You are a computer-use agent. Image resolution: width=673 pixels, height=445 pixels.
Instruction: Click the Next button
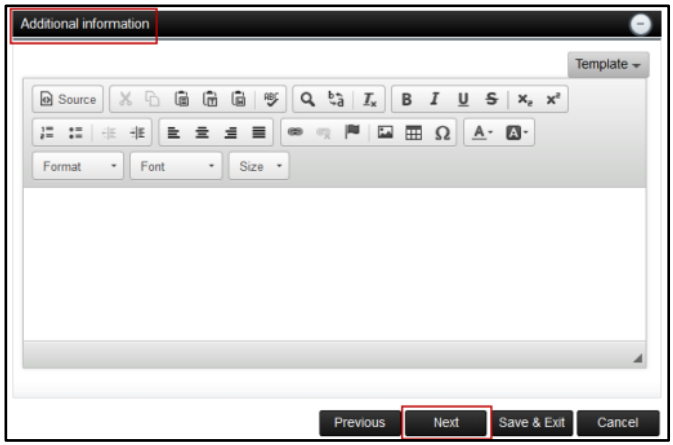(x=446, y=423)
